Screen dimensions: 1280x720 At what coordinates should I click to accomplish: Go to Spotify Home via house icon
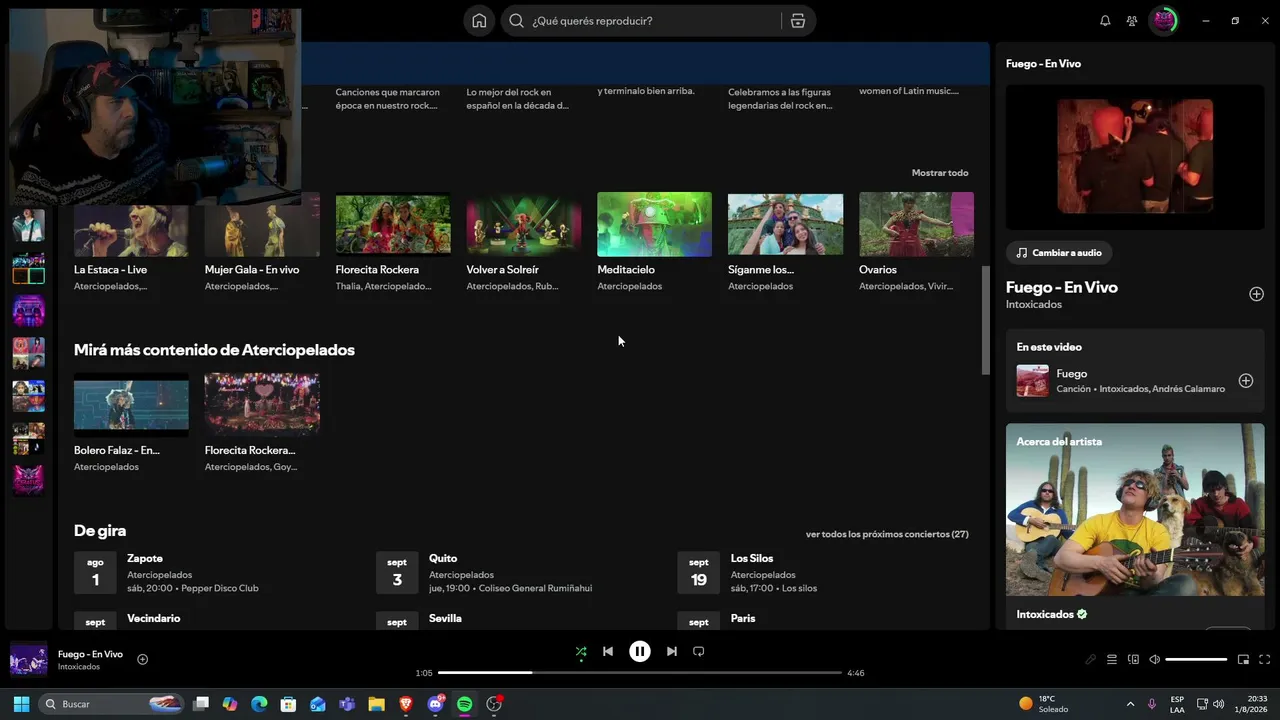pyautogui.click(x=479, y=21)
